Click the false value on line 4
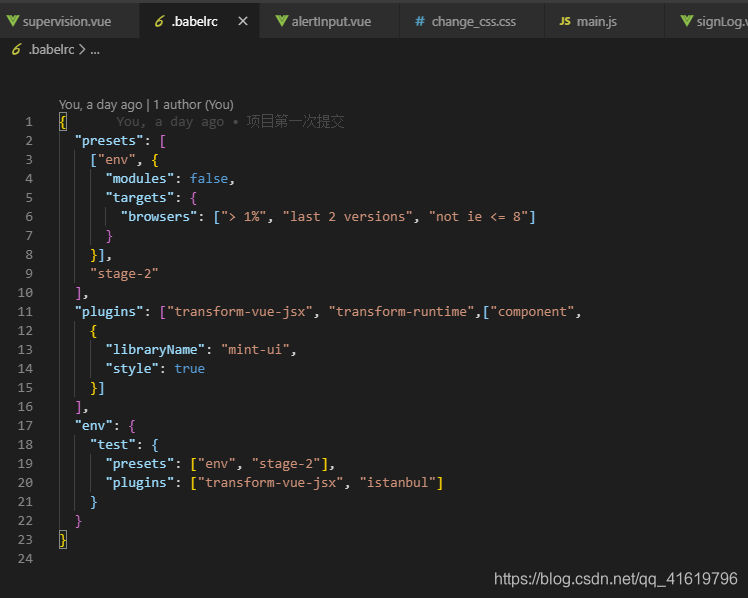The width and height of the screenshot is (748, 598). (209, 179)
